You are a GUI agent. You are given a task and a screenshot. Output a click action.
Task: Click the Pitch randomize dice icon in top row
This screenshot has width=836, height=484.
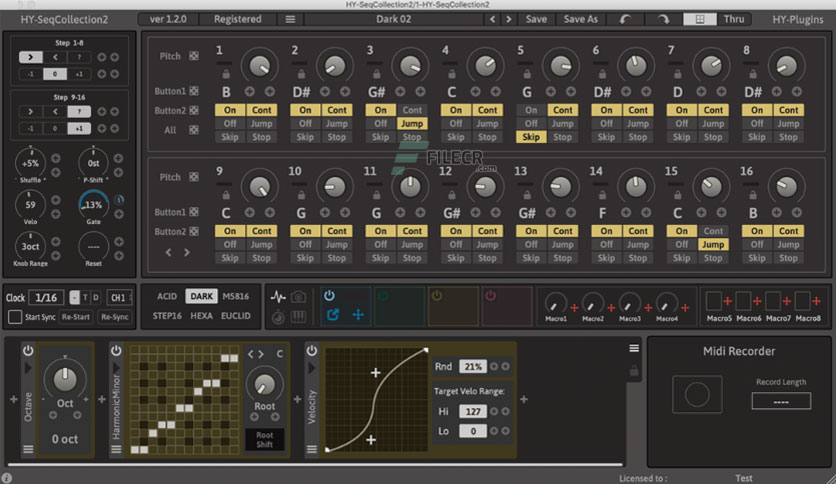tap(194, 56)
